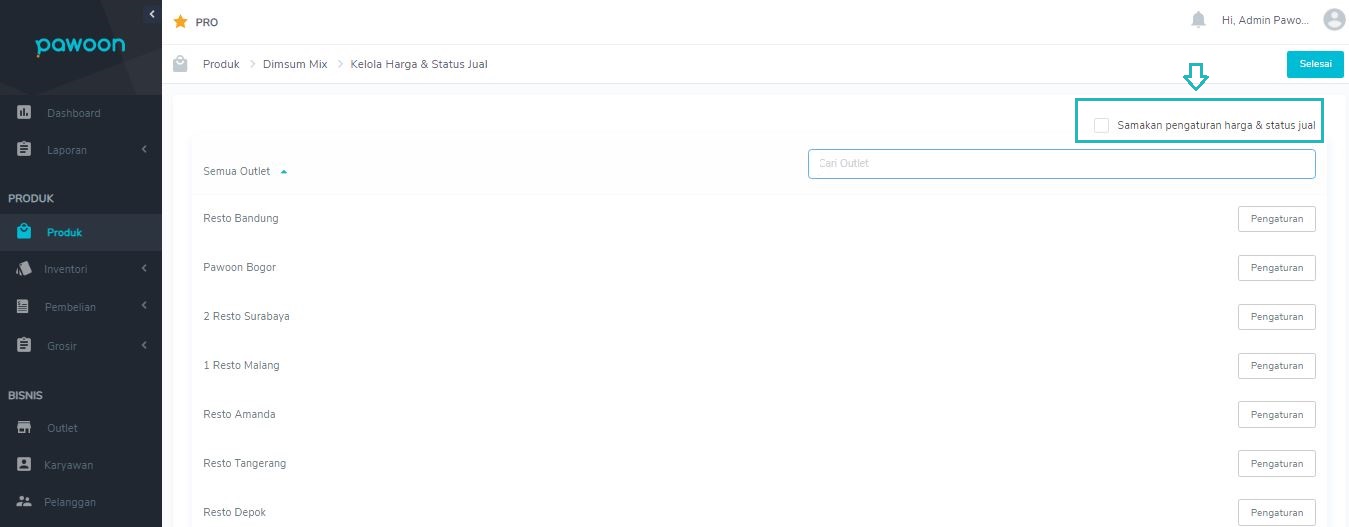The width and height of the screenshot is (1349, 527).
Task: Expand the Laporan submenu chevron
Action: click(144, 150)
